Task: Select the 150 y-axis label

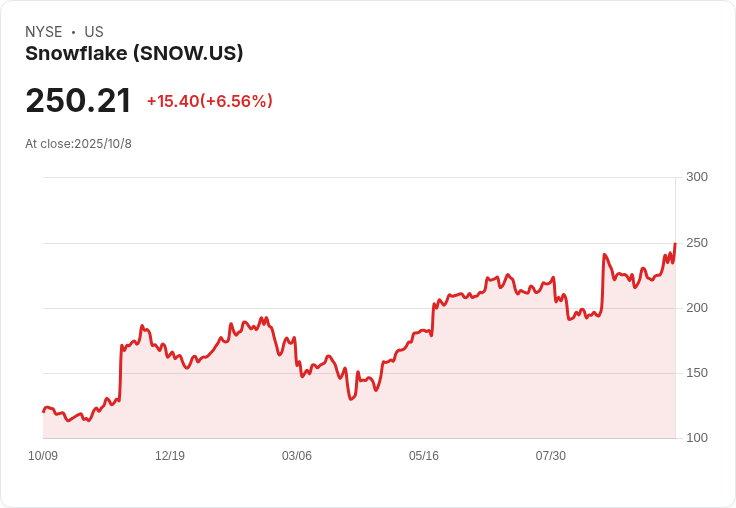Action: 697,373
